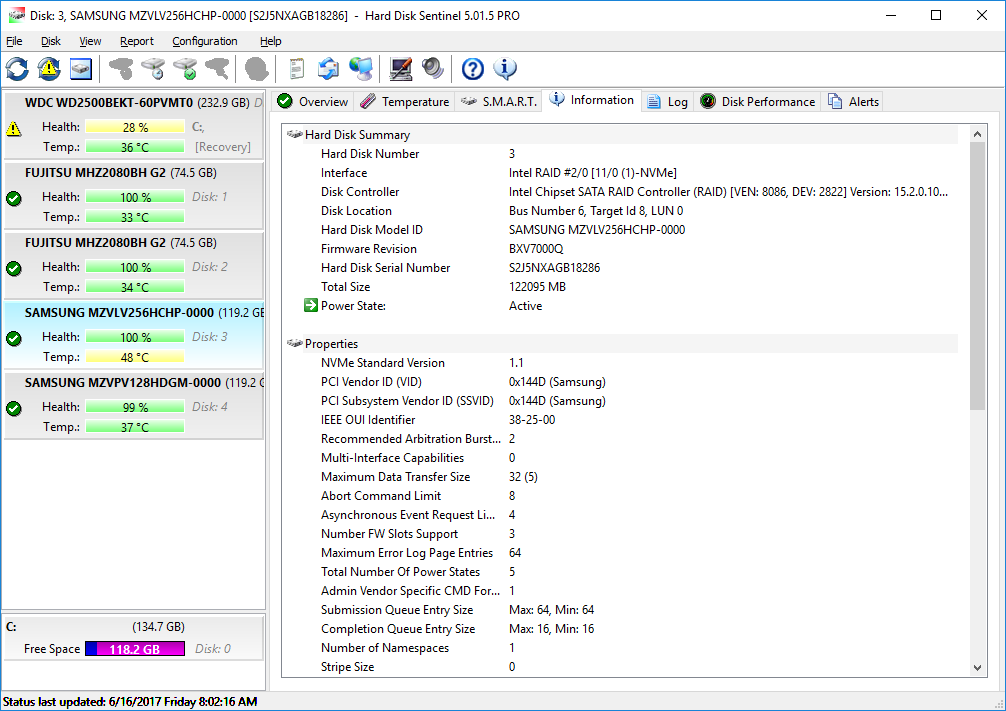
Task: Click the first greyed-out disk test icon
Action: [121, 69]
